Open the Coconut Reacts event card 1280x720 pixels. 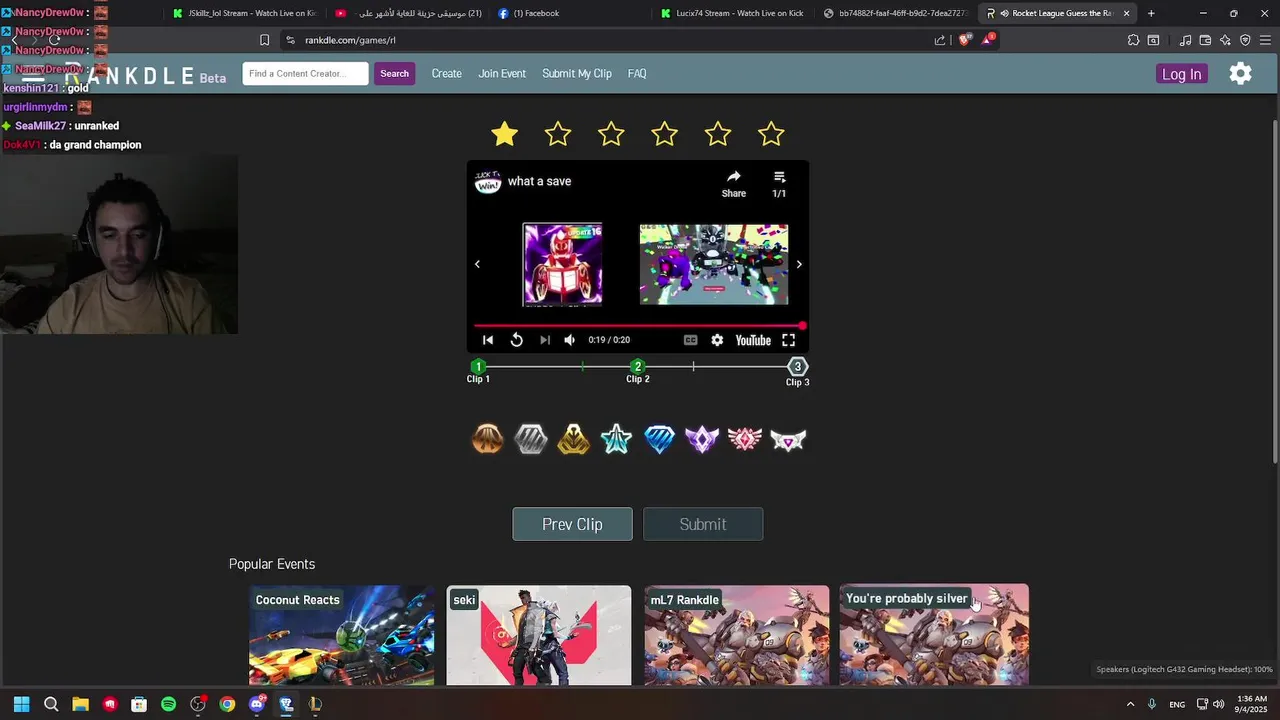tap(342, 635)
